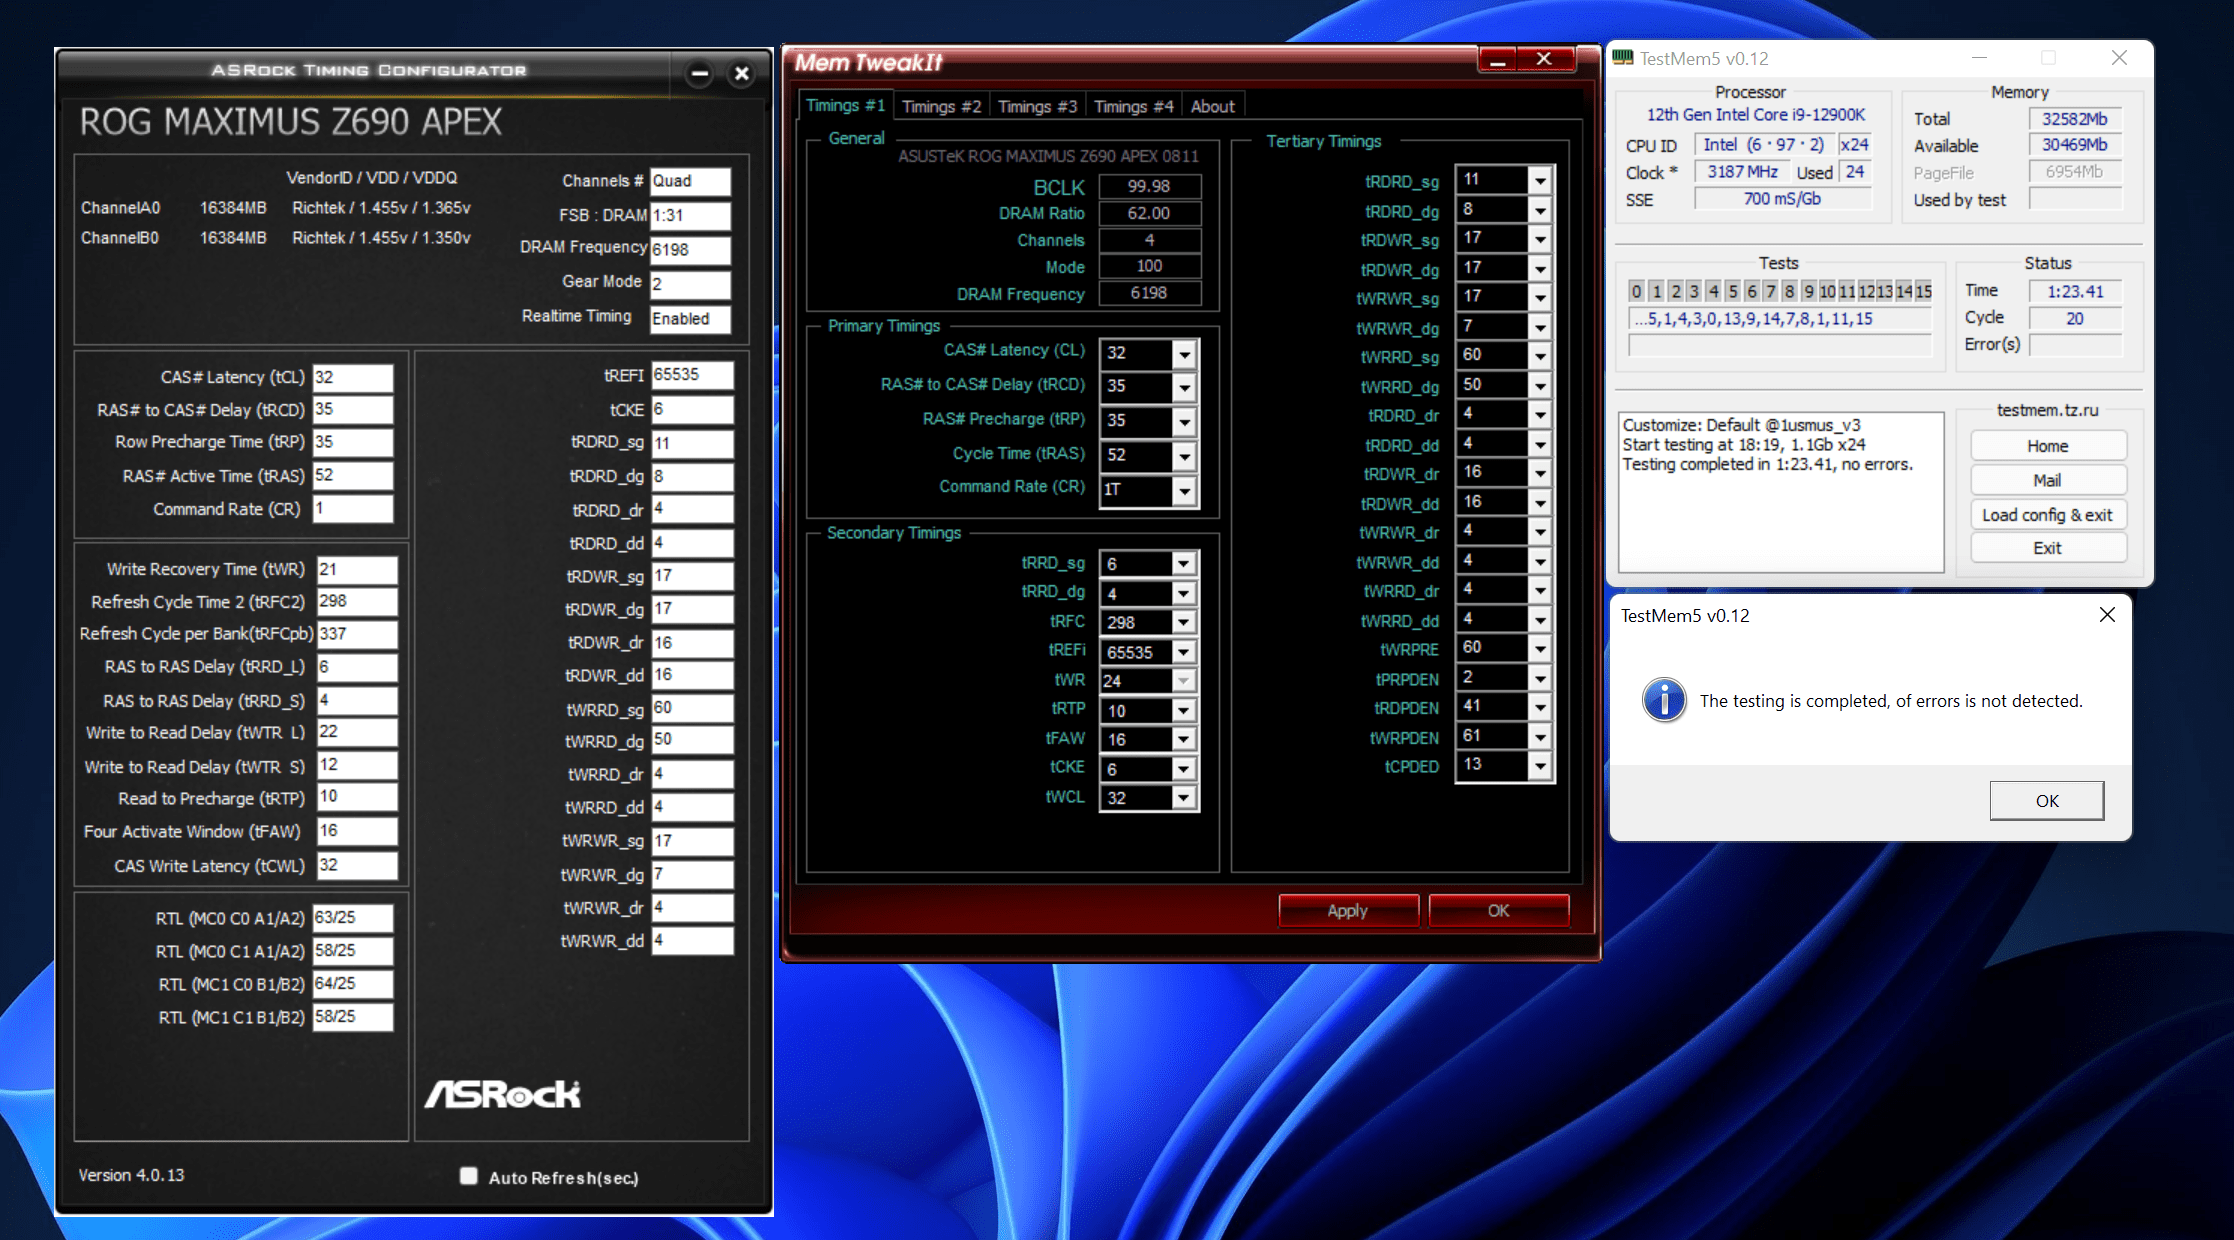The height and width of the screenshot is (1240, 2234).
Task: Enable the Auto Refresh checkbox
Action: [468, 1176]
